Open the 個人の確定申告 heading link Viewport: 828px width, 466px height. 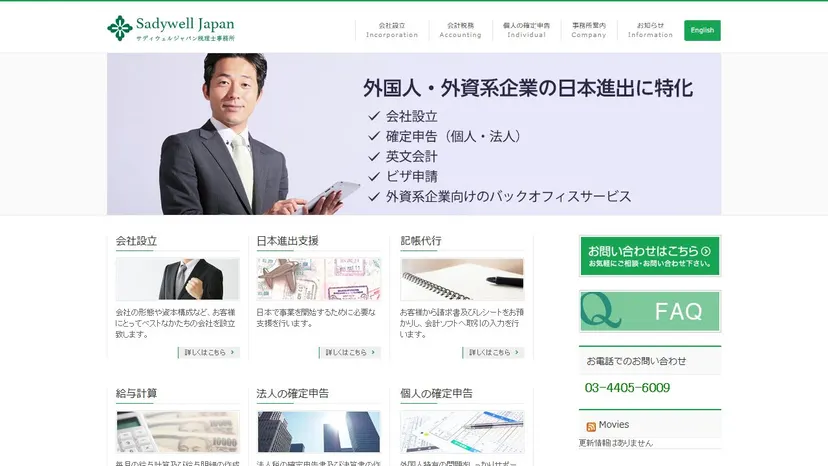click(x=436, y=394)
